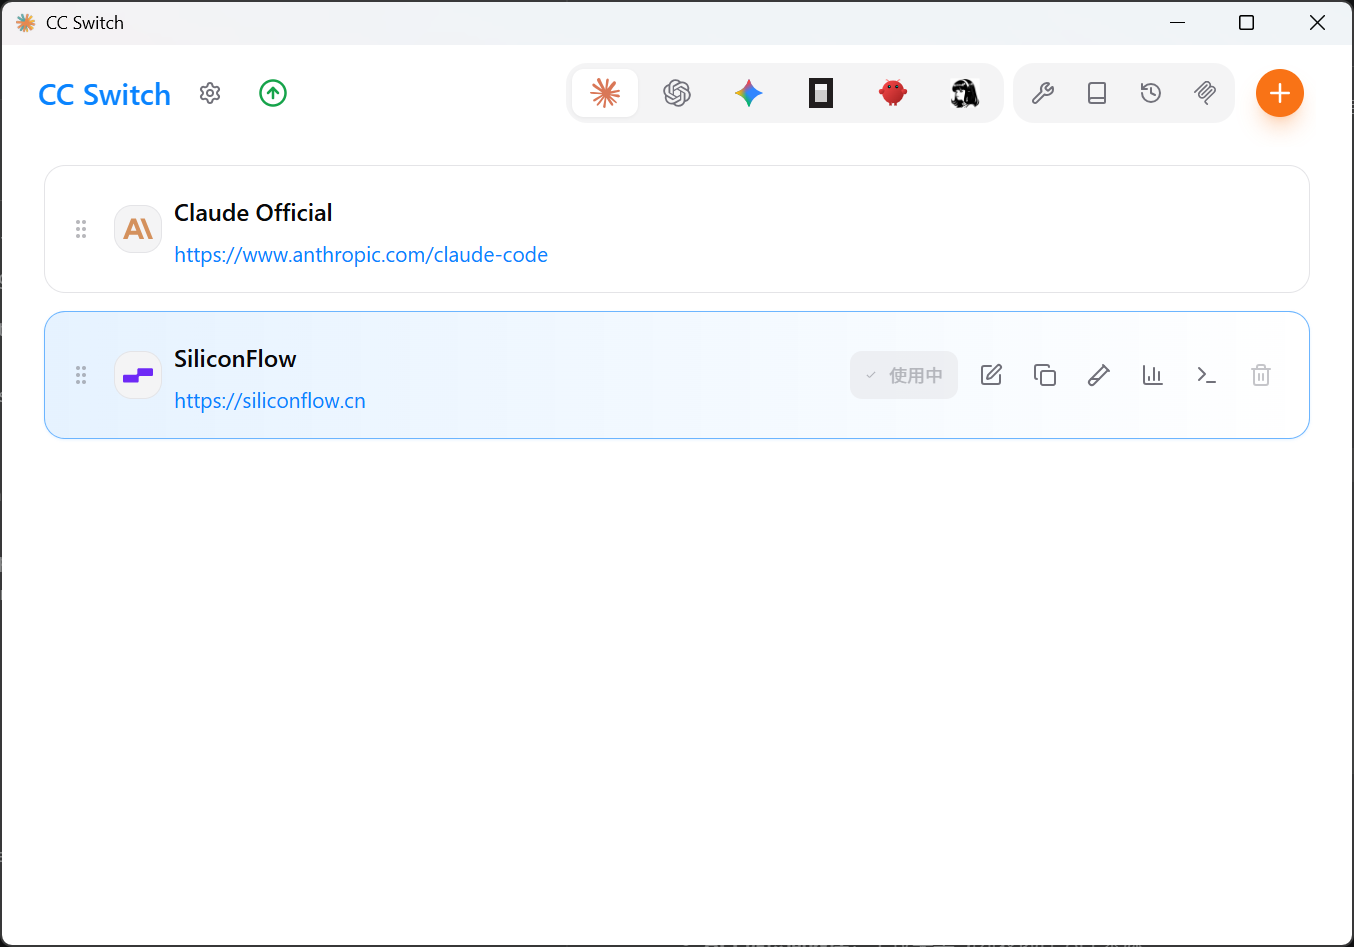Open the siliconflow.cn link
The height and width of the screenshot is (947, 1354).
(x=270, y=401)
